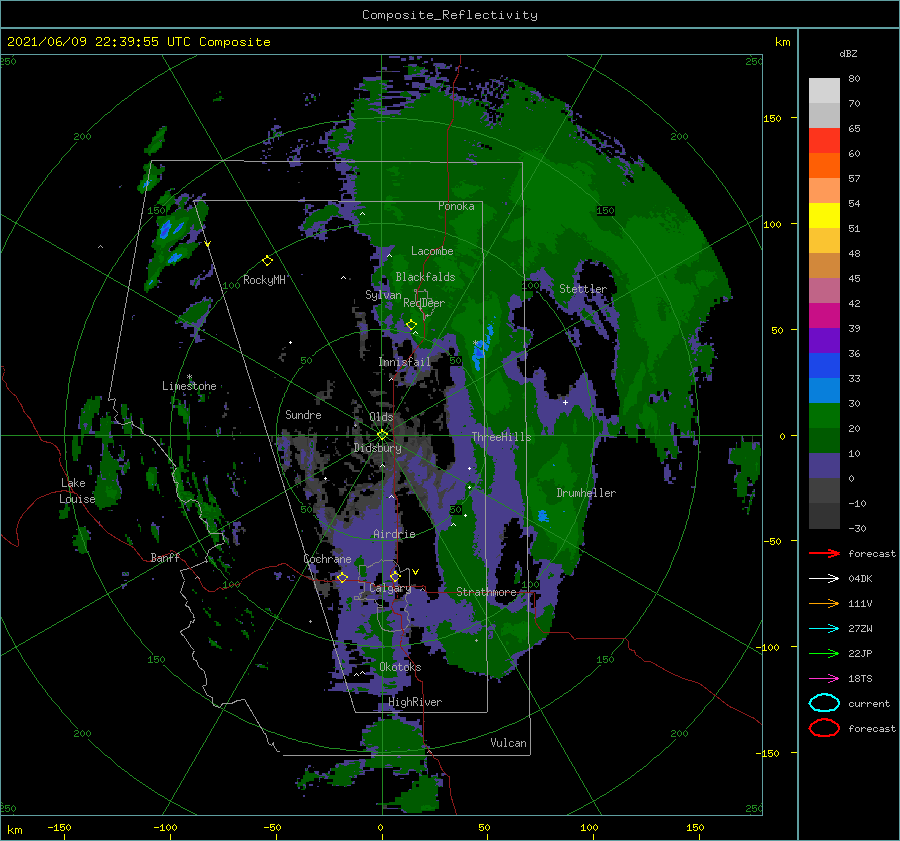Click the red forecast arrow in legend
900x841 pixels.
coord(824,553)
